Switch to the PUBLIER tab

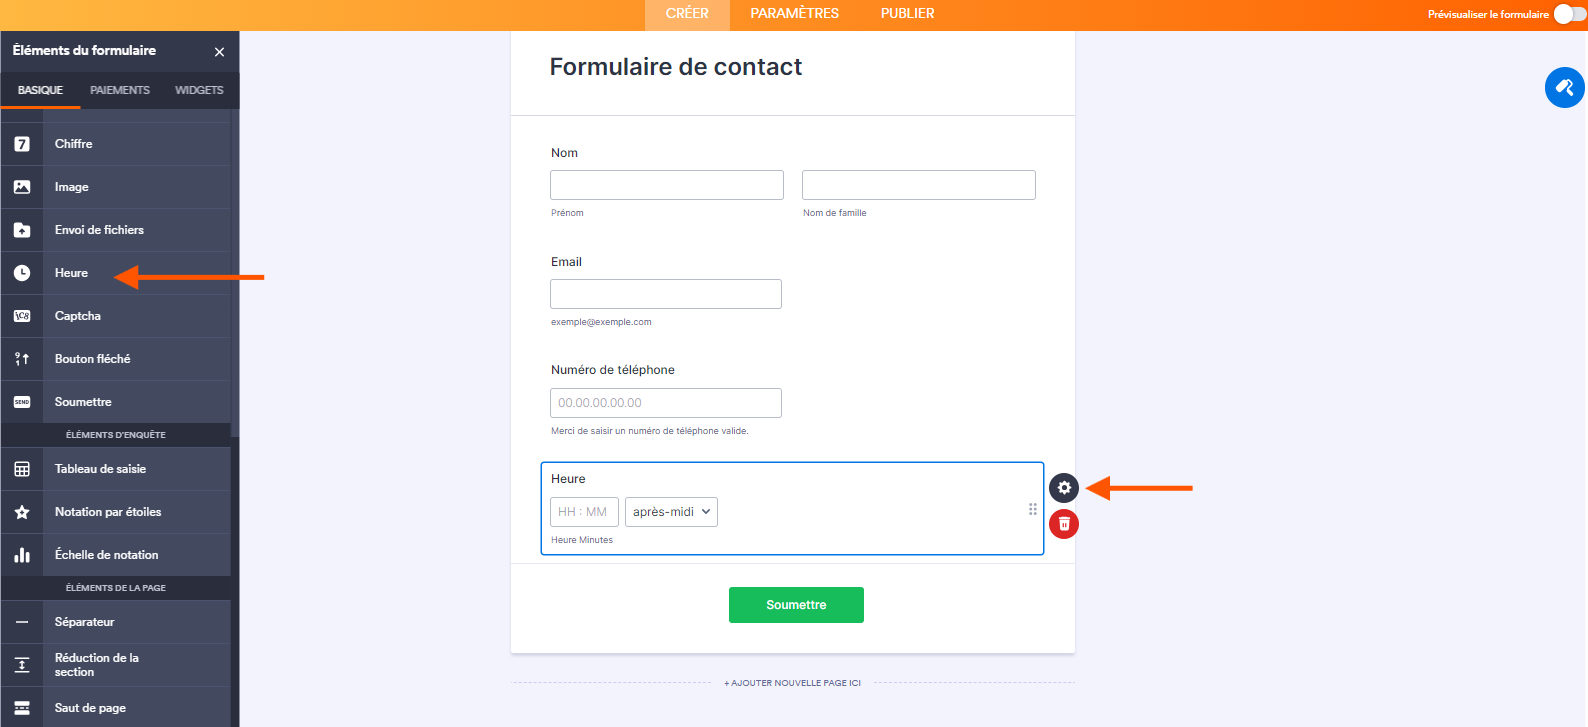point(907,14)
